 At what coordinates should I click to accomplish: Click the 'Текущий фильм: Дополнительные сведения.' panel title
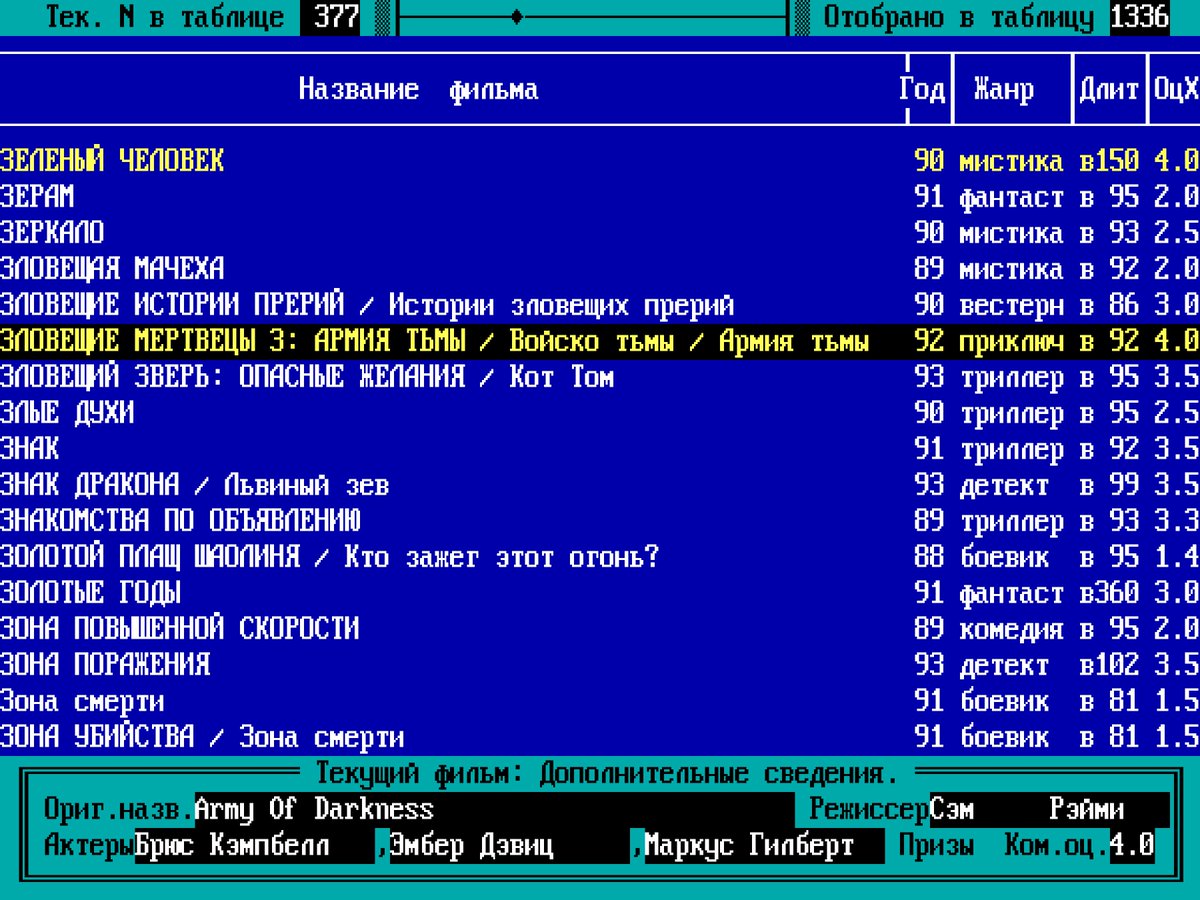tap(607, 773)
